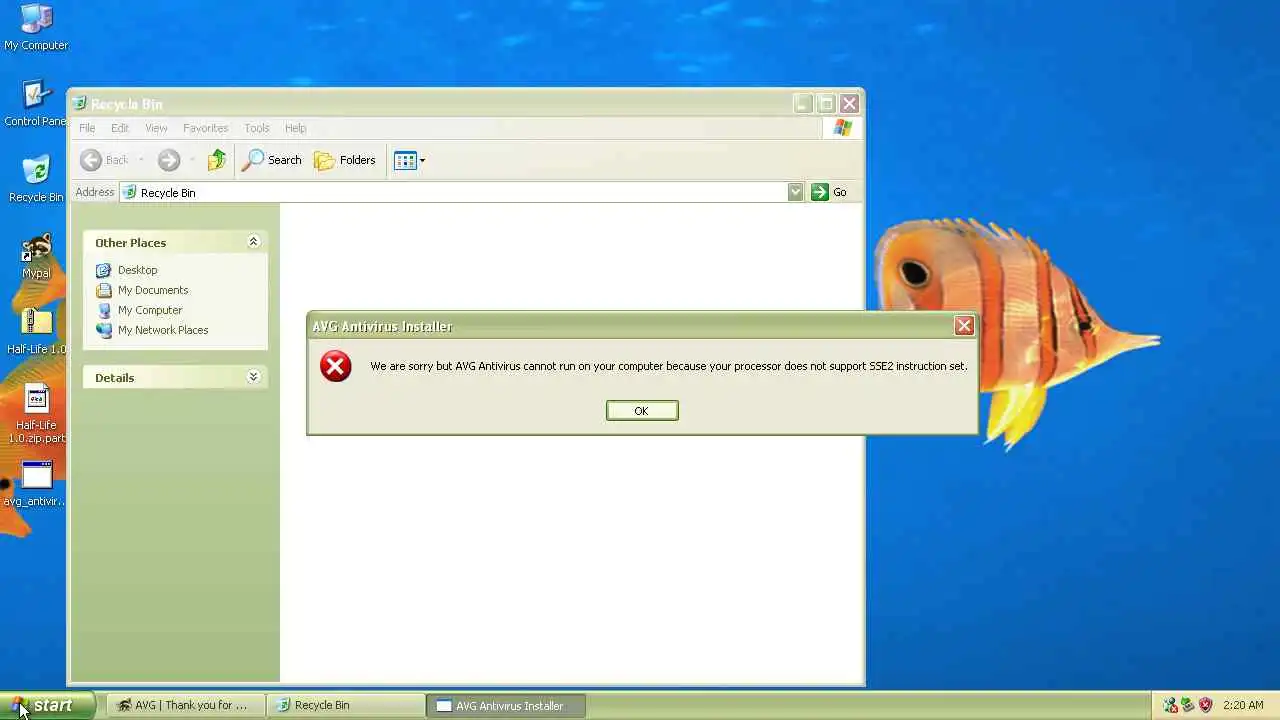This screenshot has height=720, width=1280.
Task: Switch to AVG Thank you taskbar button
Action: tap(185, 705)
